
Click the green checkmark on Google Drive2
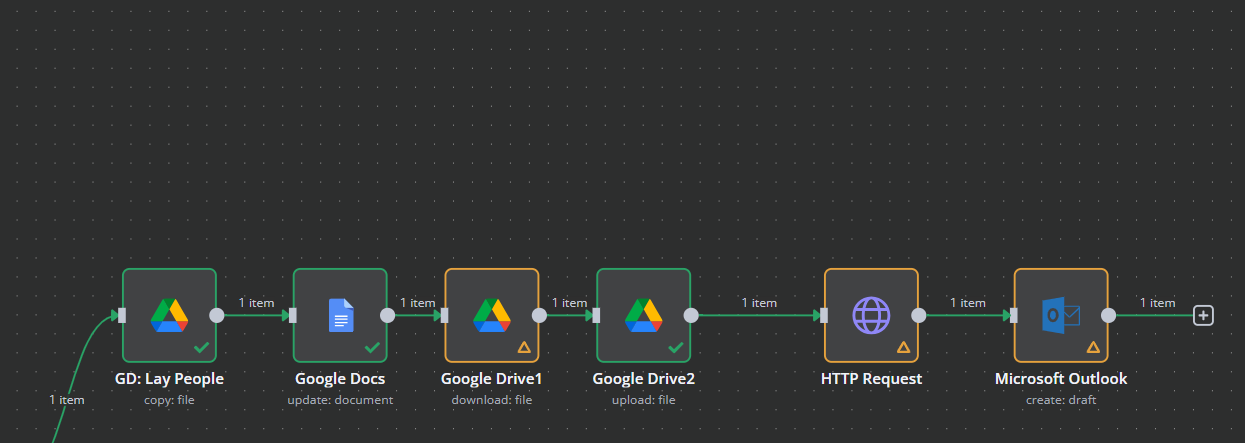tap(675, 347)
